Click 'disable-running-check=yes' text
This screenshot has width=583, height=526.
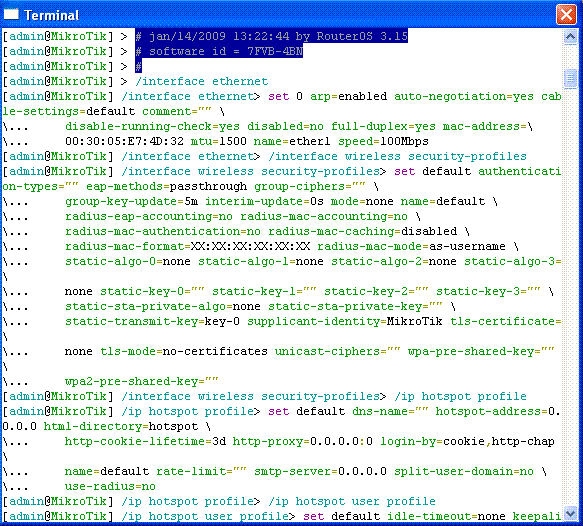pyautogui.click(x=152, y=126)
